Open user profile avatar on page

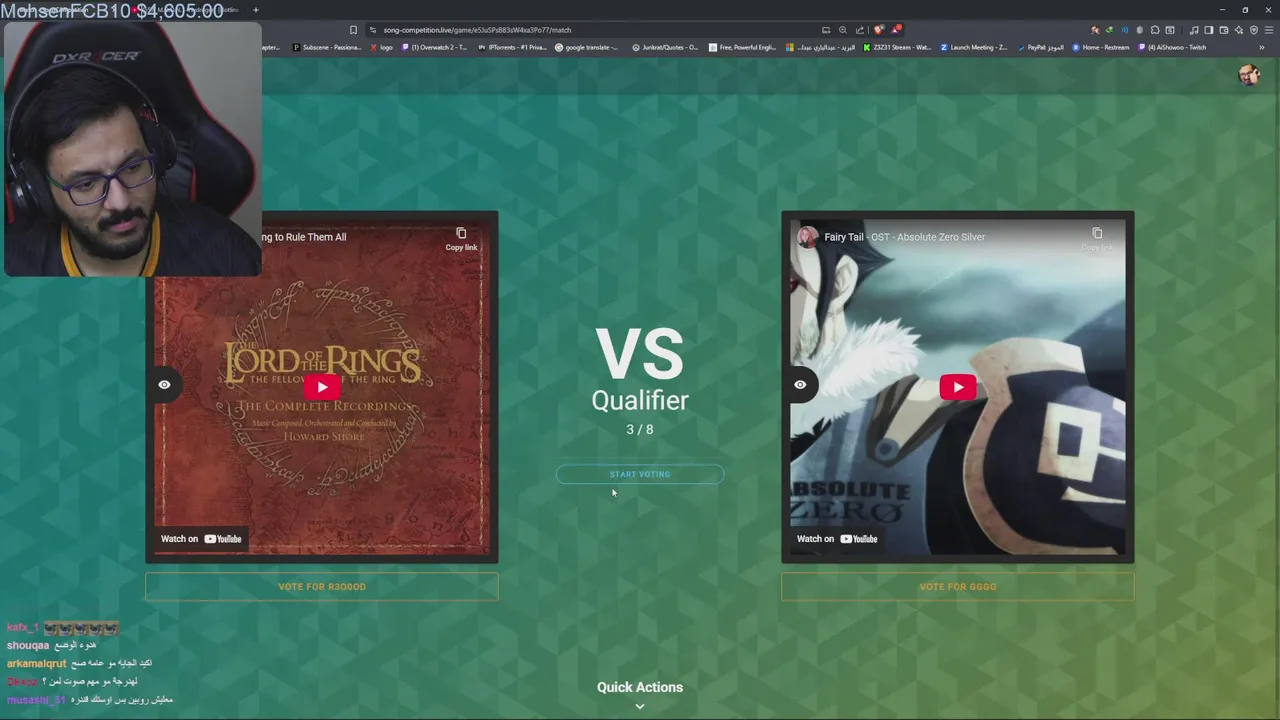tap(1248, 75)
